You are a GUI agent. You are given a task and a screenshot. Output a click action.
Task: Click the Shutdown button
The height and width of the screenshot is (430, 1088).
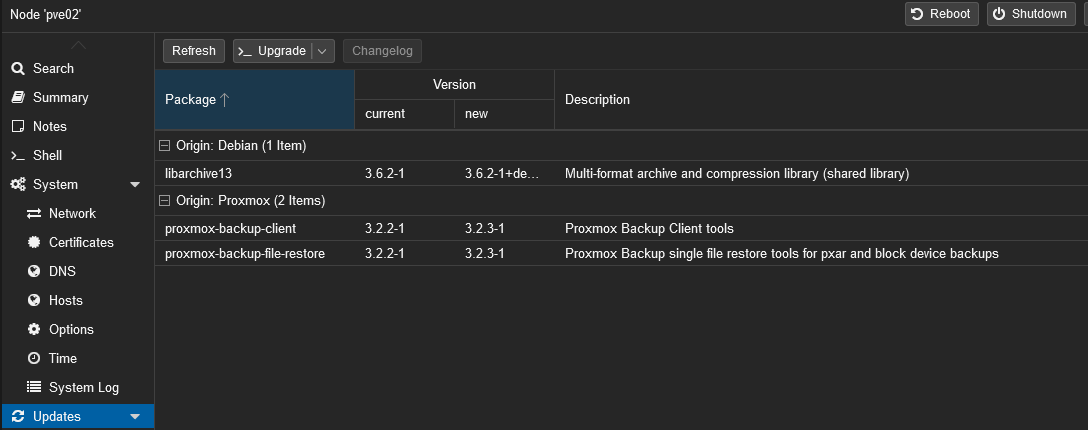(x=1028, y=14)
